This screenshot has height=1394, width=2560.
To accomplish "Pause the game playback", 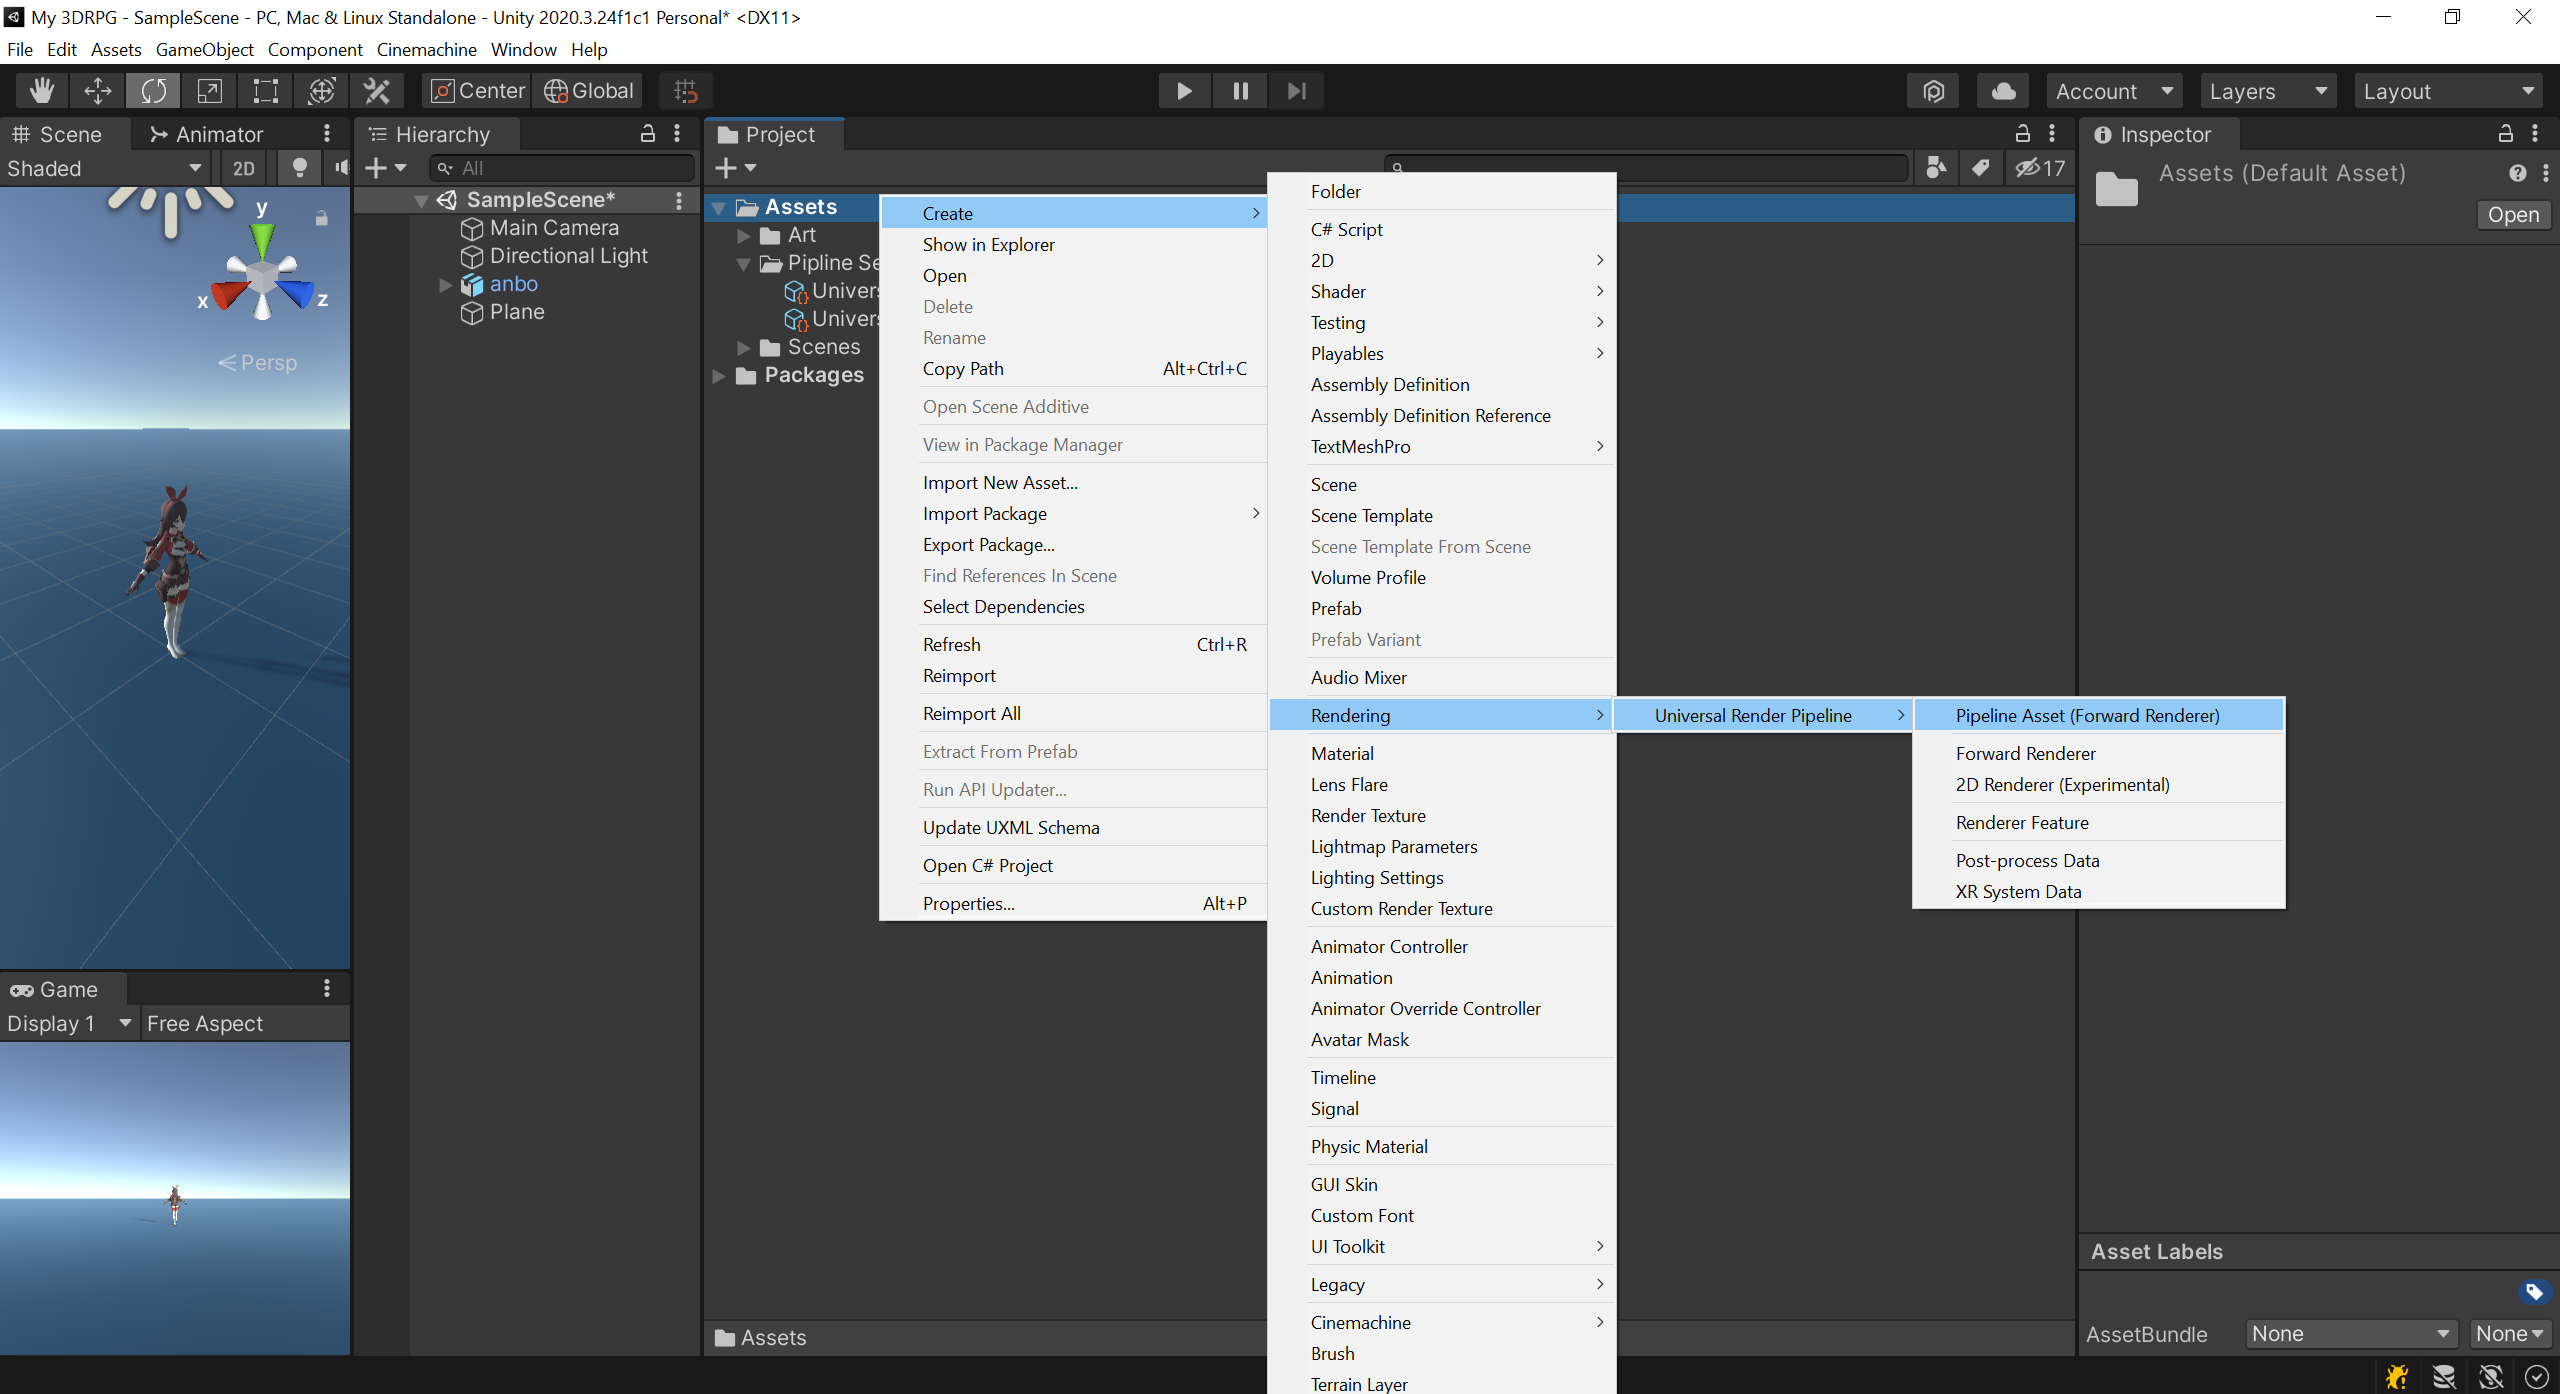I will pos(1240,91).
